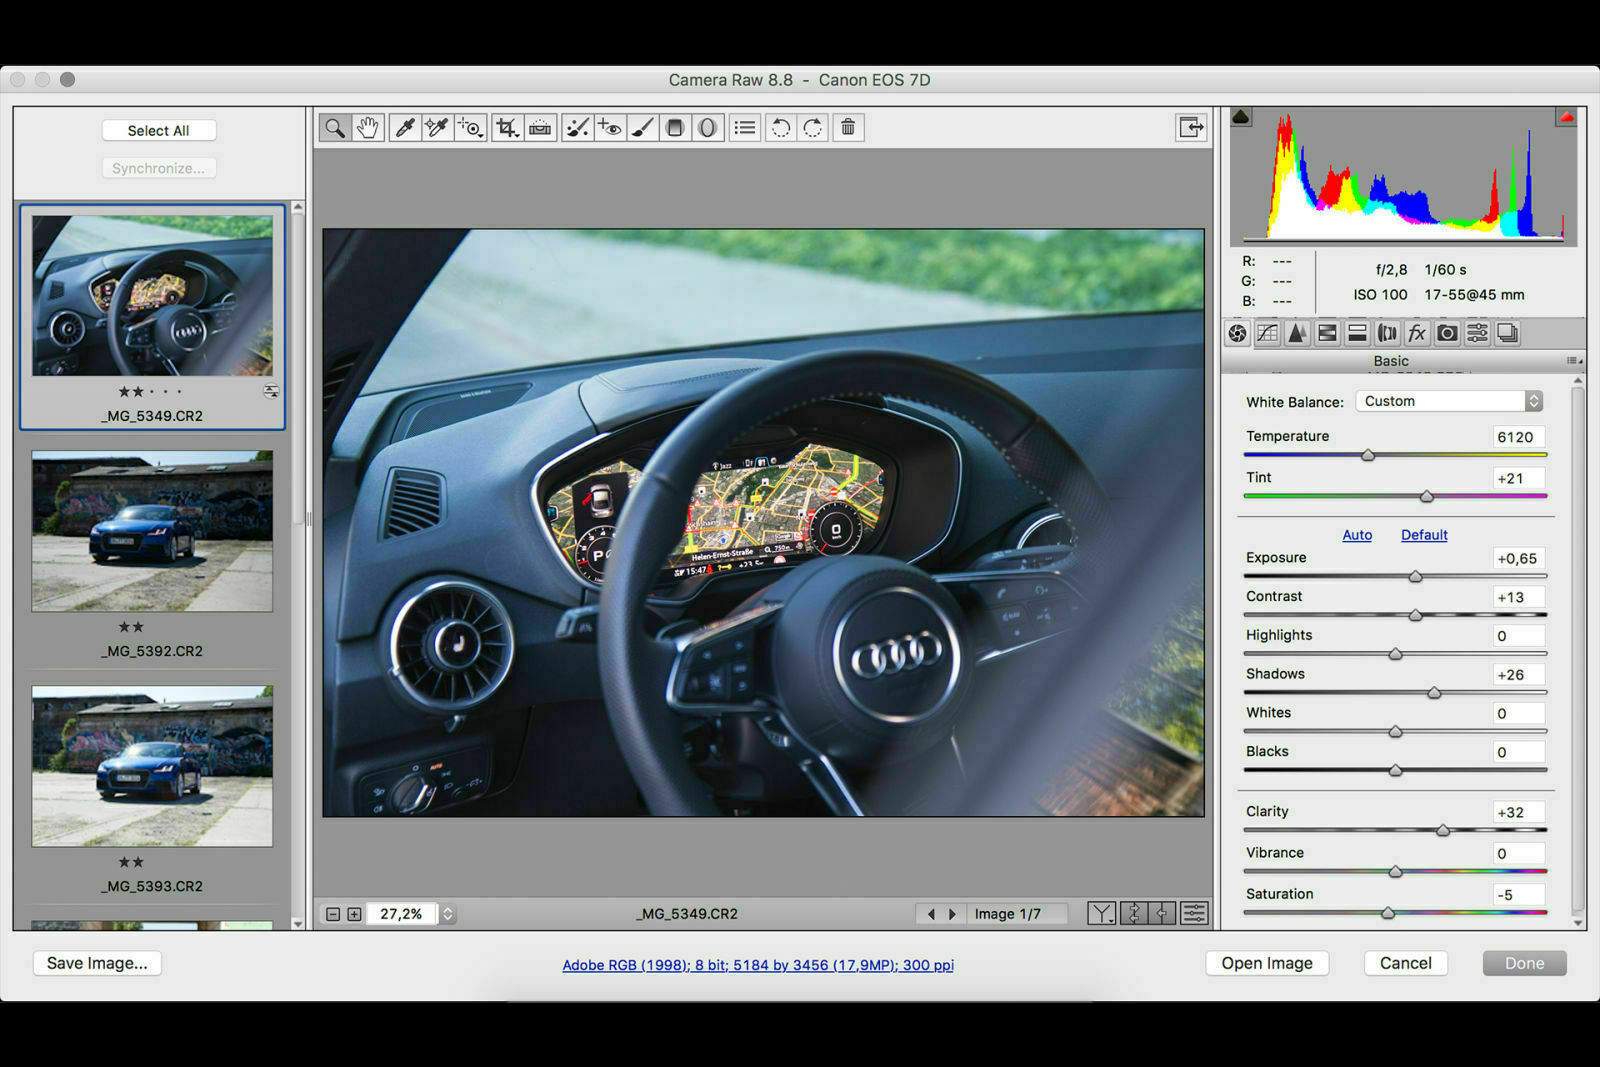The height and width of the screenshot is (1067, 1600).
Task: Cycle before/after views with the Y icon
Action: 1101,913
